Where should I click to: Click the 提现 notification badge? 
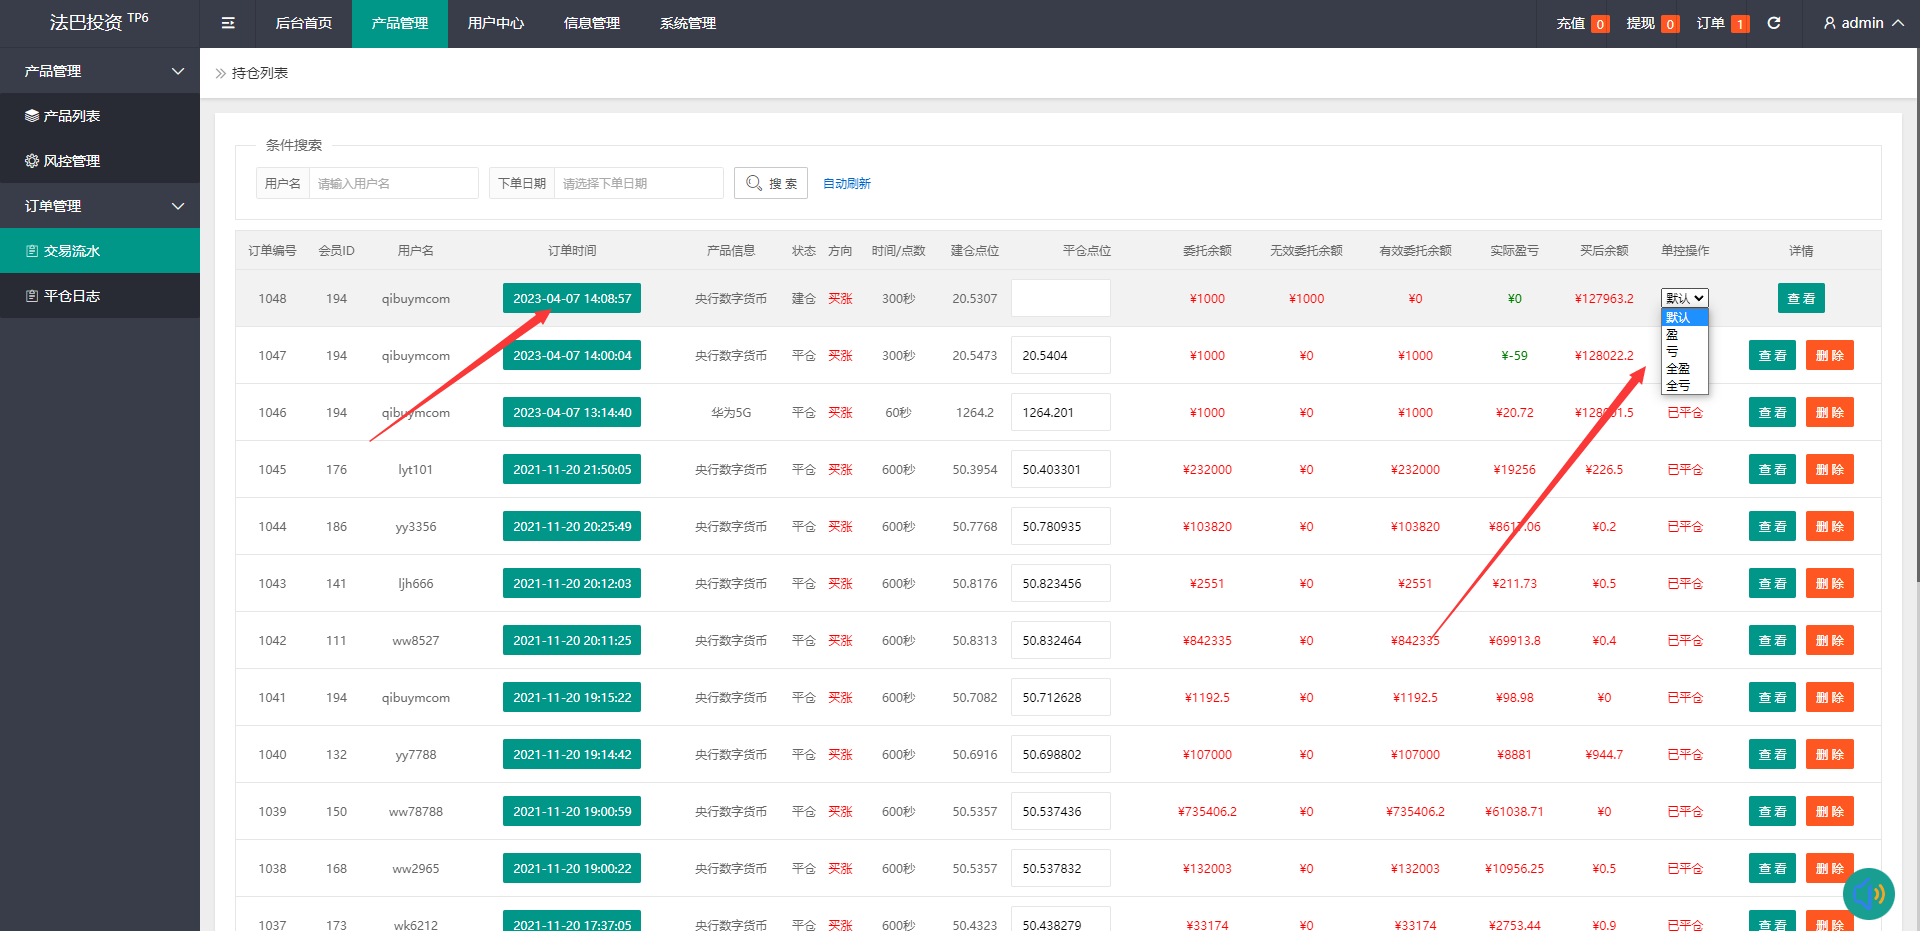pos(1670,24)
